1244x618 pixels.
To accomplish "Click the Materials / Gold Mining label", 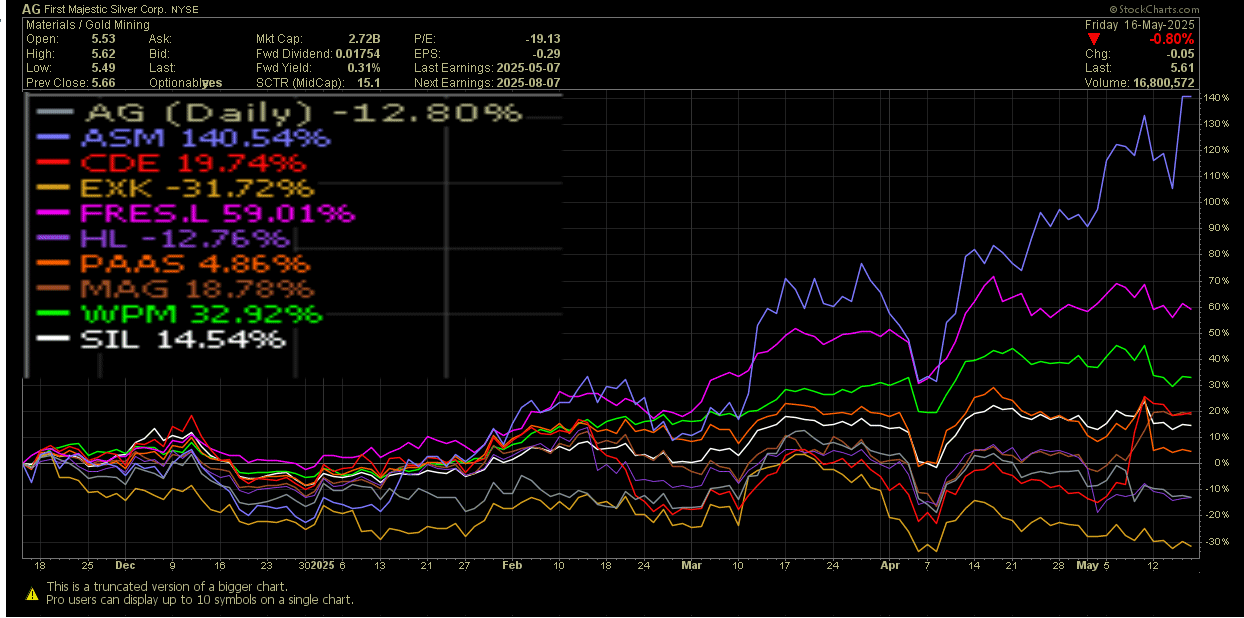I will coord(89,25).
